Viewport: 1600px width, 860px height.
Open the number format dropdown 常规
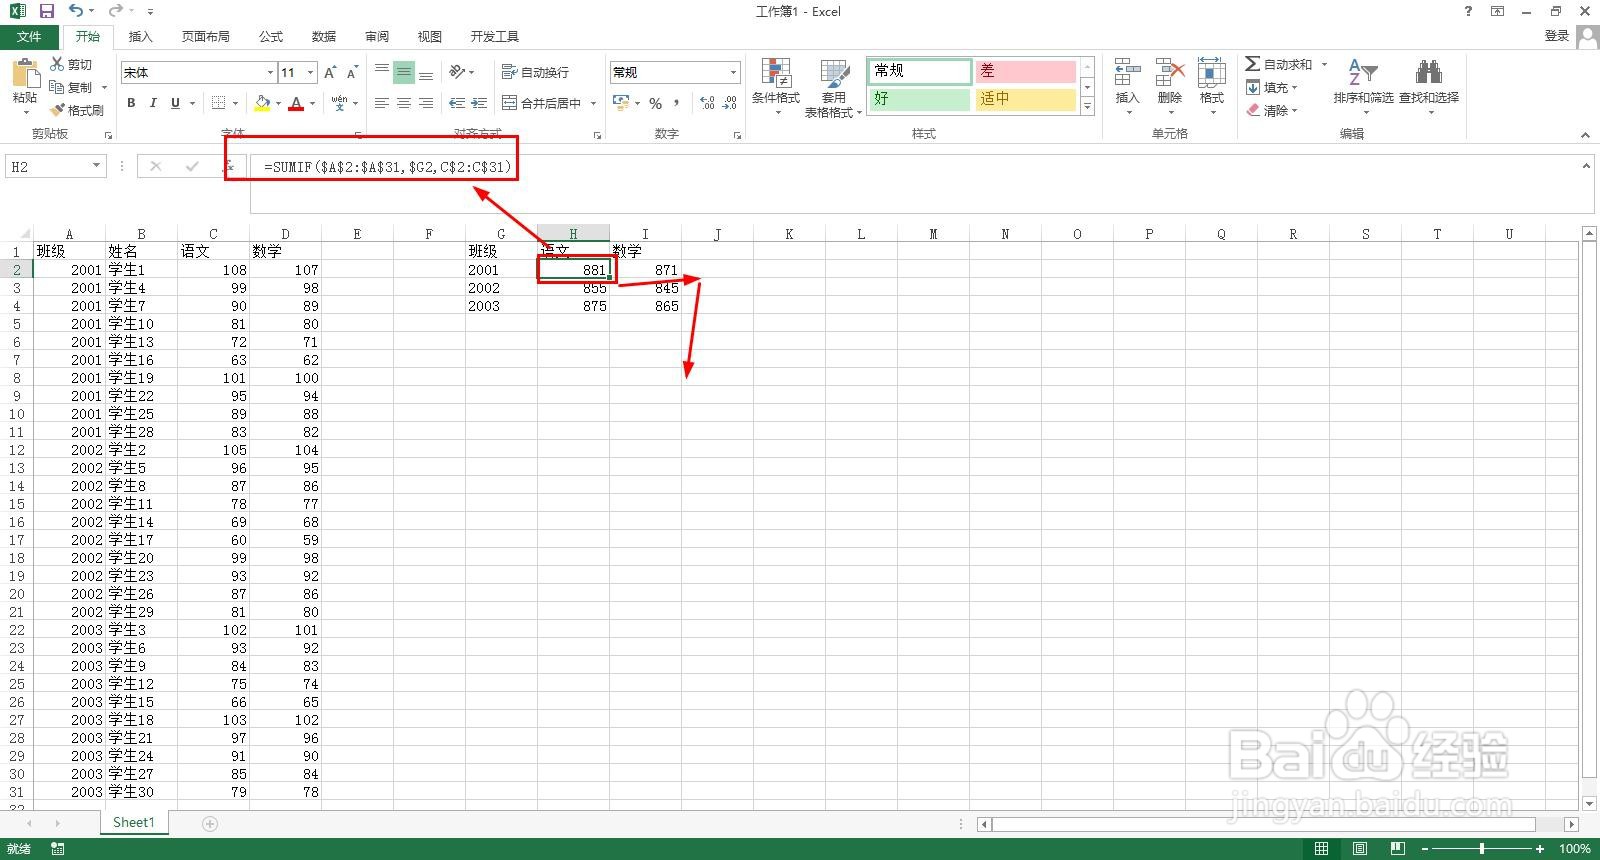[733, 72]
